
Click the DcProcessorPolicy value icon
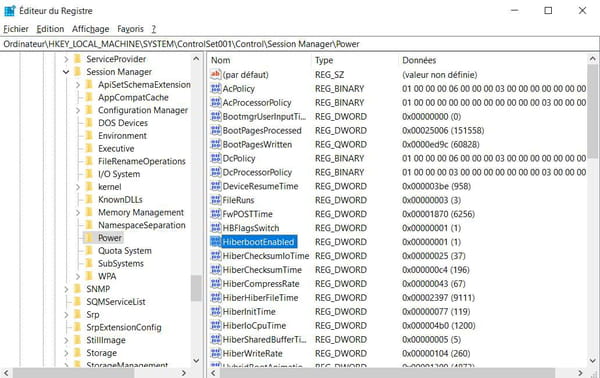tap(216, 172)
